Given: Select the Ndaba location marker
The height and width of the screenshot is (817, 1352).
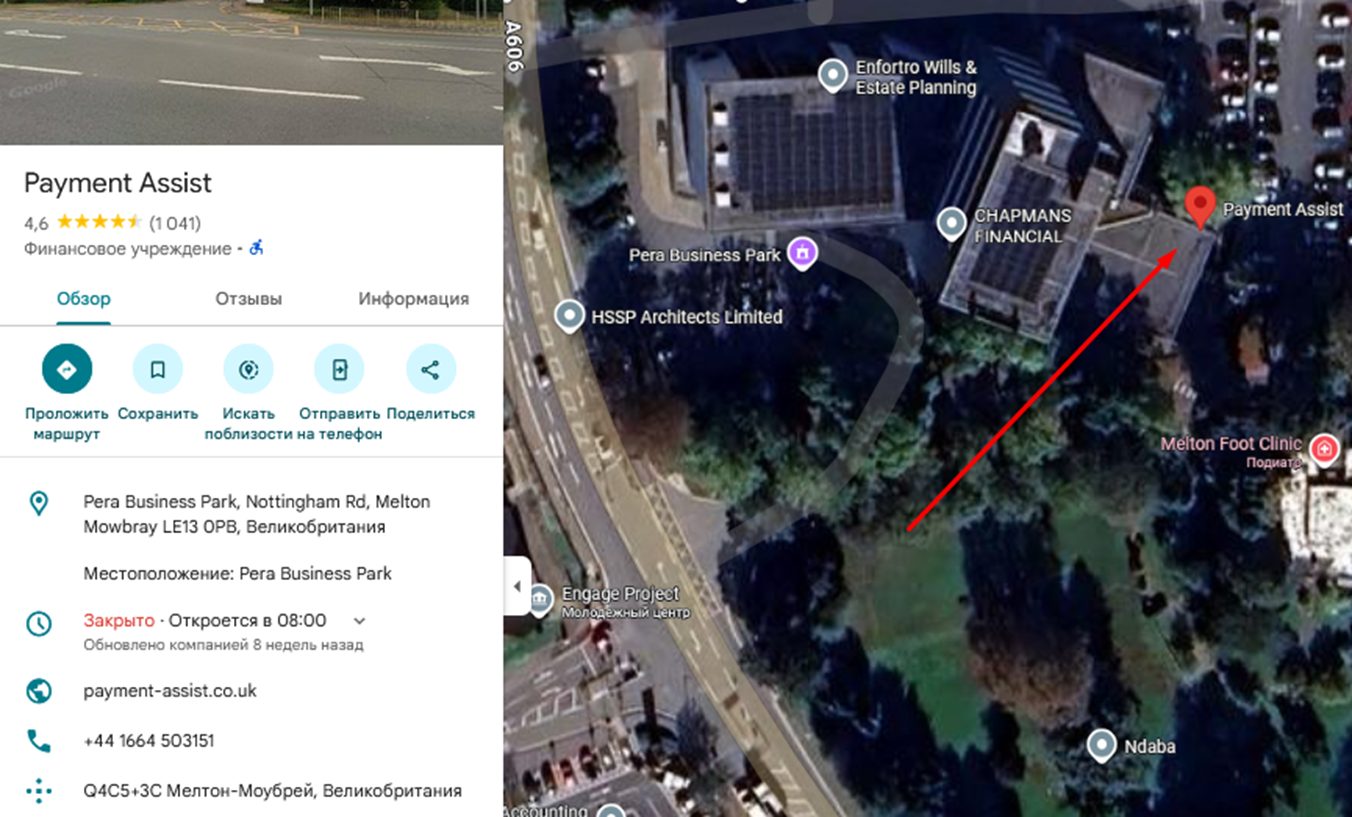Looking at the screenshot, I should (x=1102, y=746).
